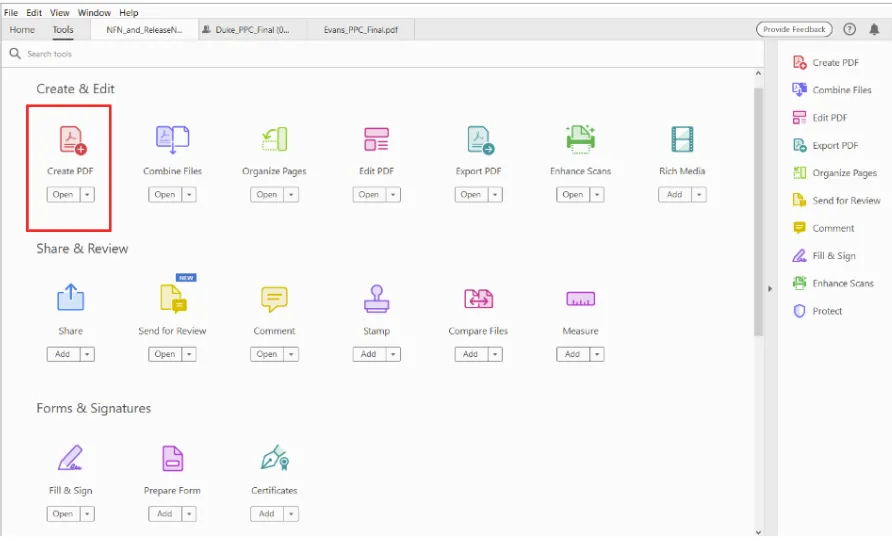The width and height of the screenshot is (892, 541).
Task: Open Comment from right sidebar
Action: click(824, 228)
